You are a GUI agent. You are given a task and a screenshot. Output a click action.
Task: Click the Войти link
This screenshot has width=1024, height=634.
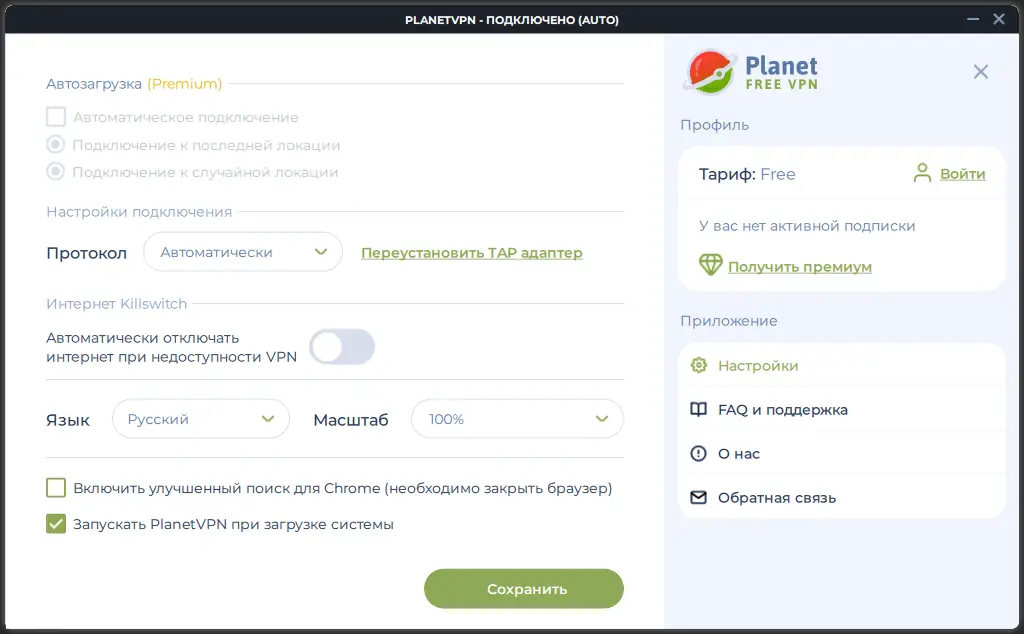coord(963,174)
